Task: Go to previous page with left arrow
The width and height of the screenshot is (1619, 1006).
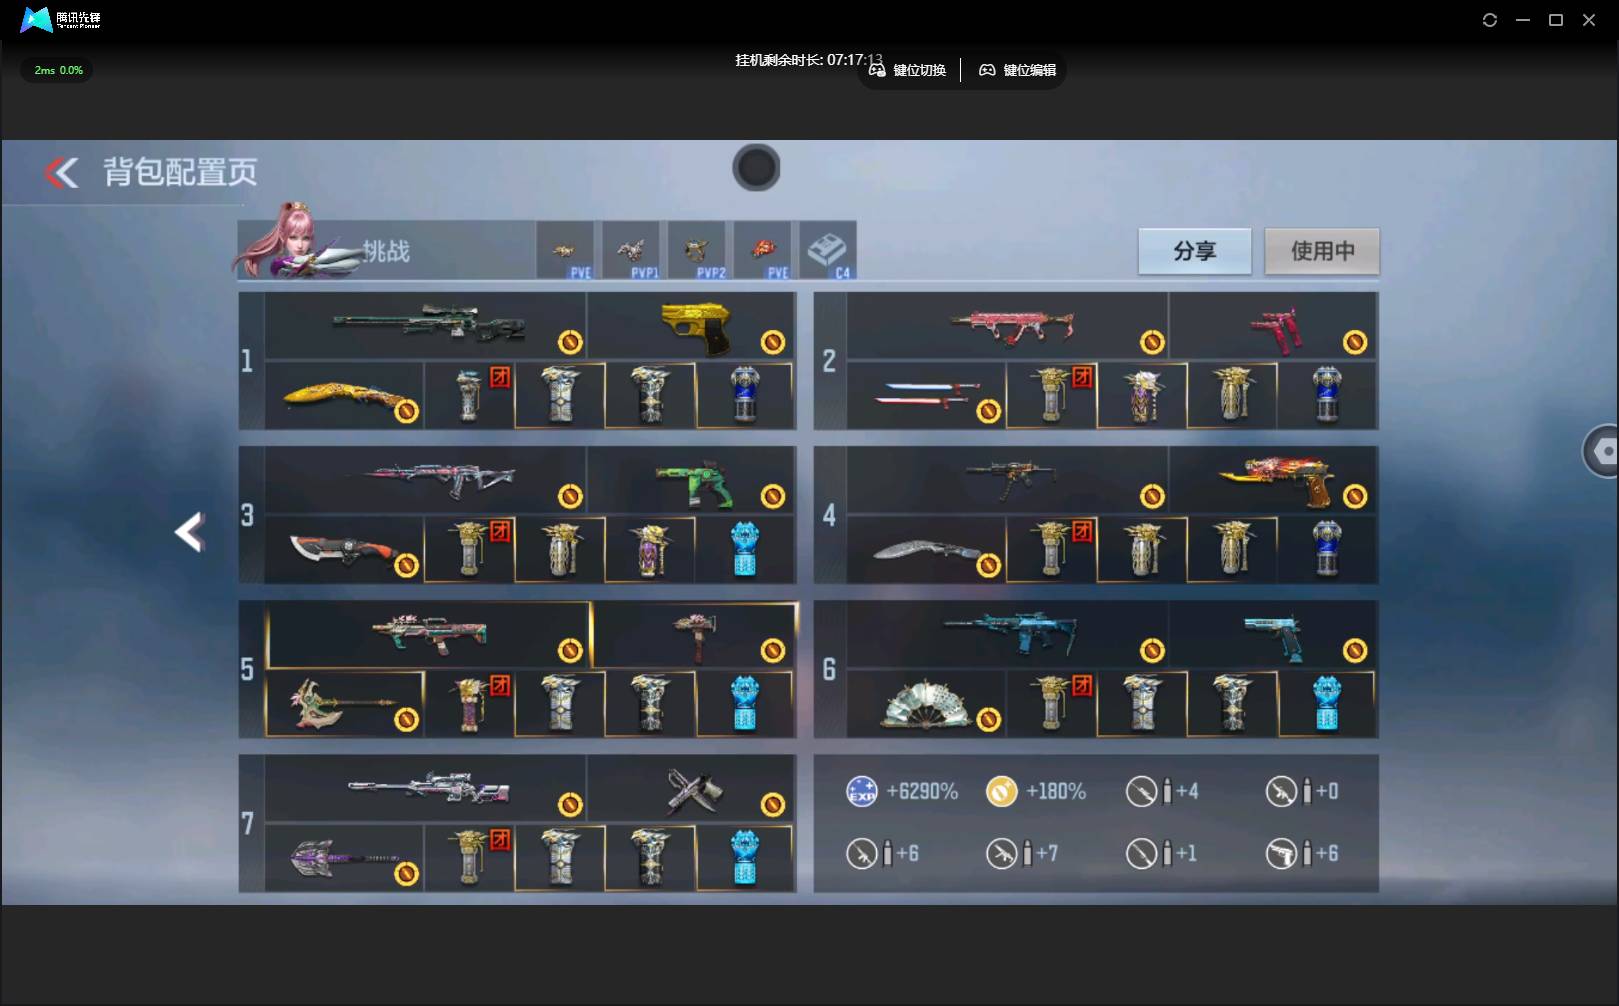Action: tap(189, 532)
